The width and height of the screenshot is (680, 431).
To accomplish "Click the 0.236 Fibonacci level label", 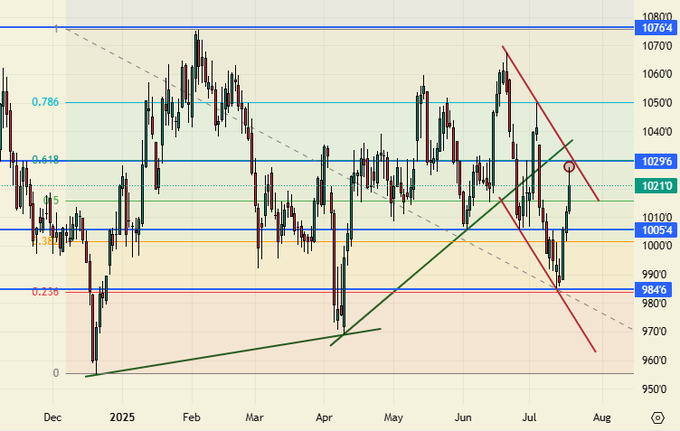I will click(45, 292).
